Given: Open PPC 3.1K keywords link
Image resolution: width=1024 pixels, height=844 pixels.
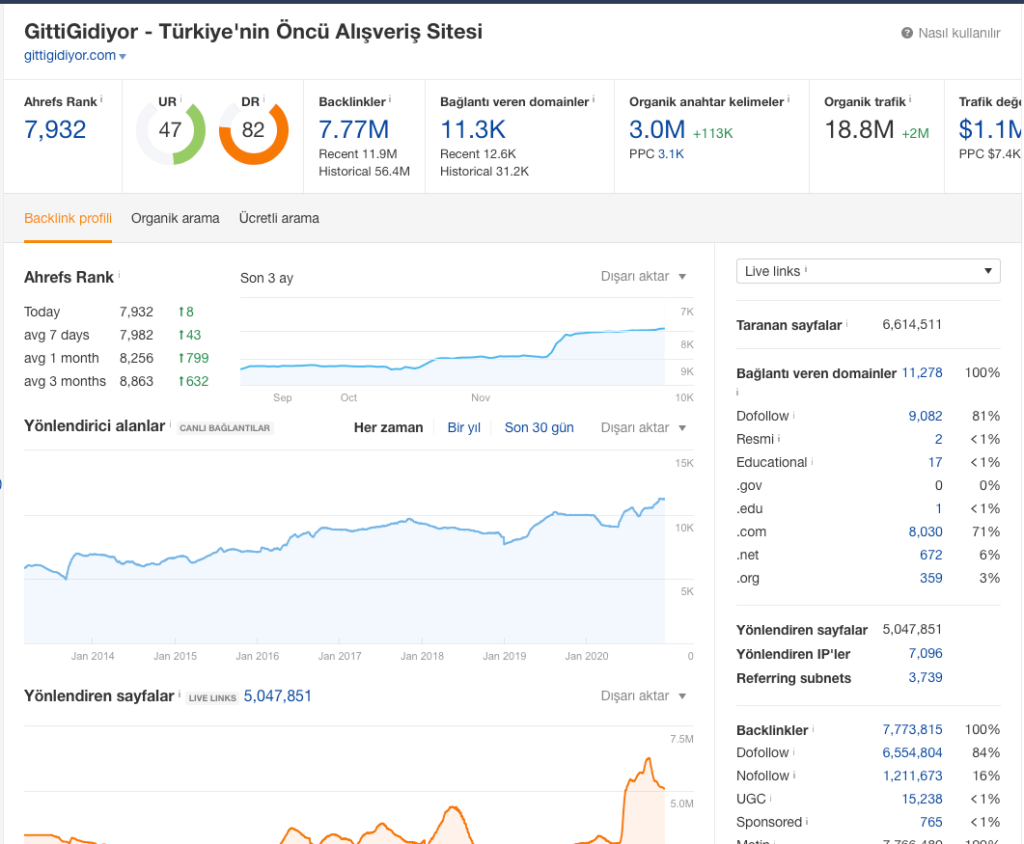Looking at the screenshot, I should click(x=671, y=154).
